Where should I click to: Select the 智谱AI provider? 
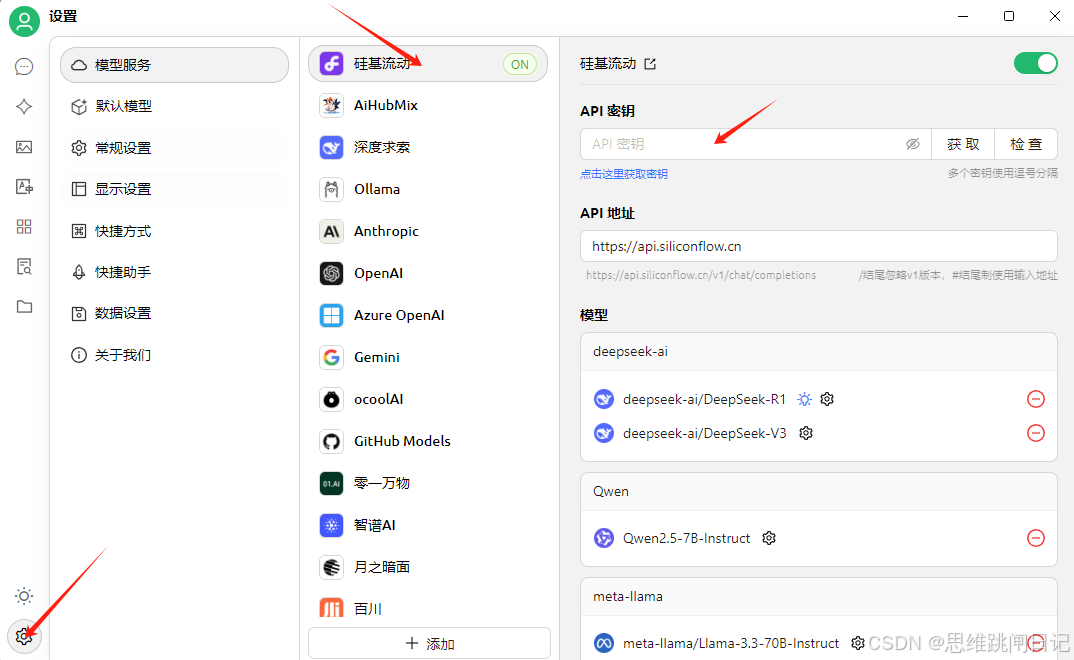click(x=428, y=525)
